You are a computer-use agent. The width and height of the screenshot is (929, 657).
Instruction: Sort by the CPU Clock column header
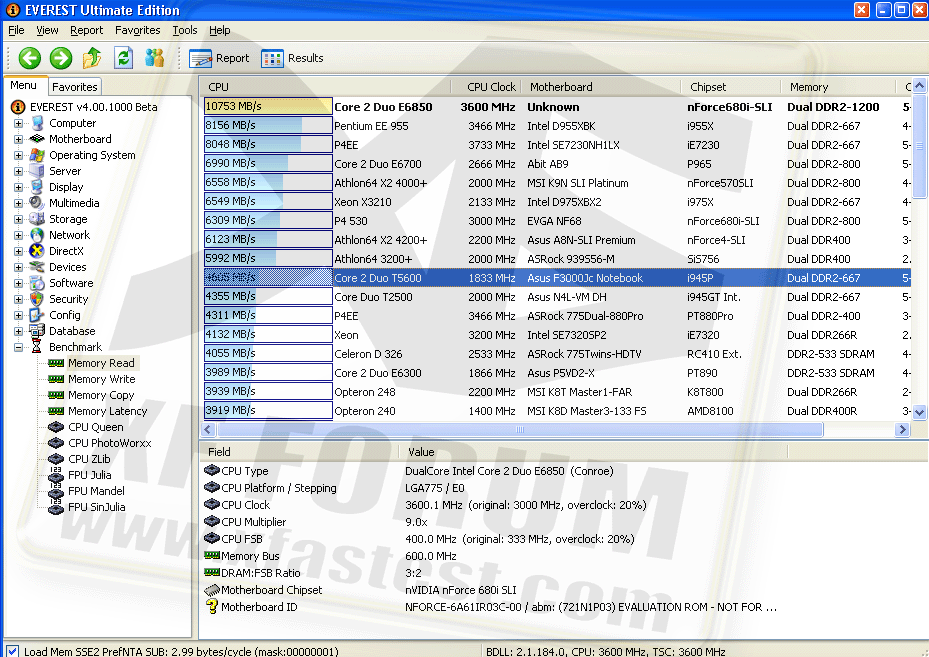[x=486, y=87]
